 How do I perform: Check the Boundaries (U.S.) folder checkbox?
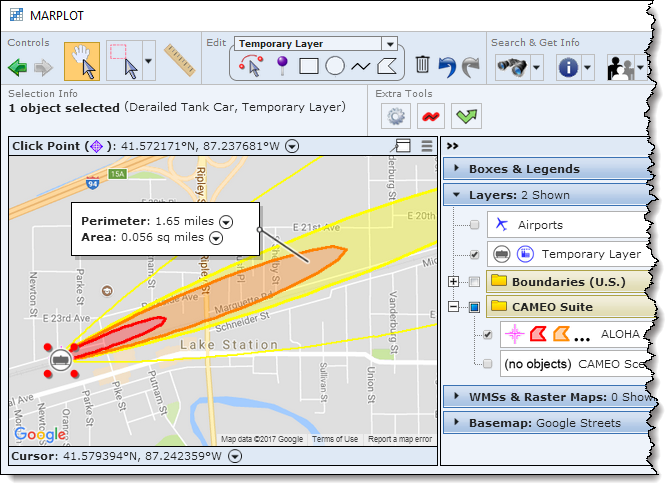pos(474,281)
